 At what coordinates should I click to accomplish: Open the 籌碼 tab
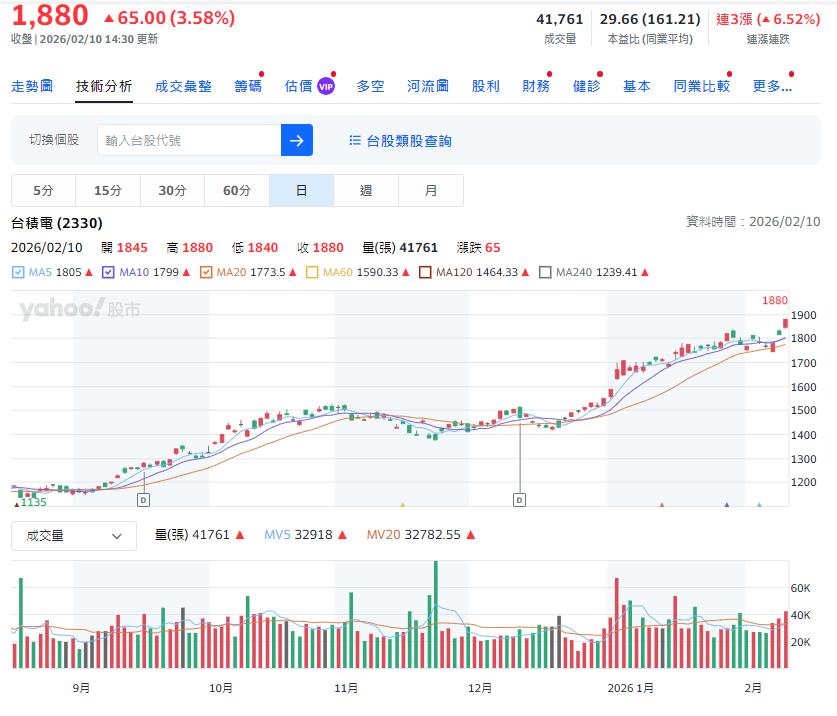pyautogui.click(x=248, y=85)
